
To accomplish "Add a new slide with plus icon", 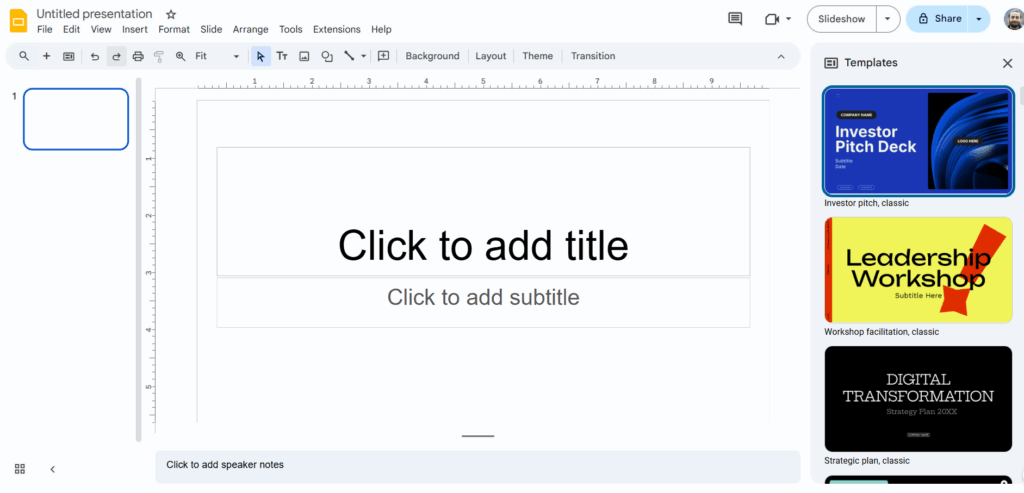I will click(46, 56).
